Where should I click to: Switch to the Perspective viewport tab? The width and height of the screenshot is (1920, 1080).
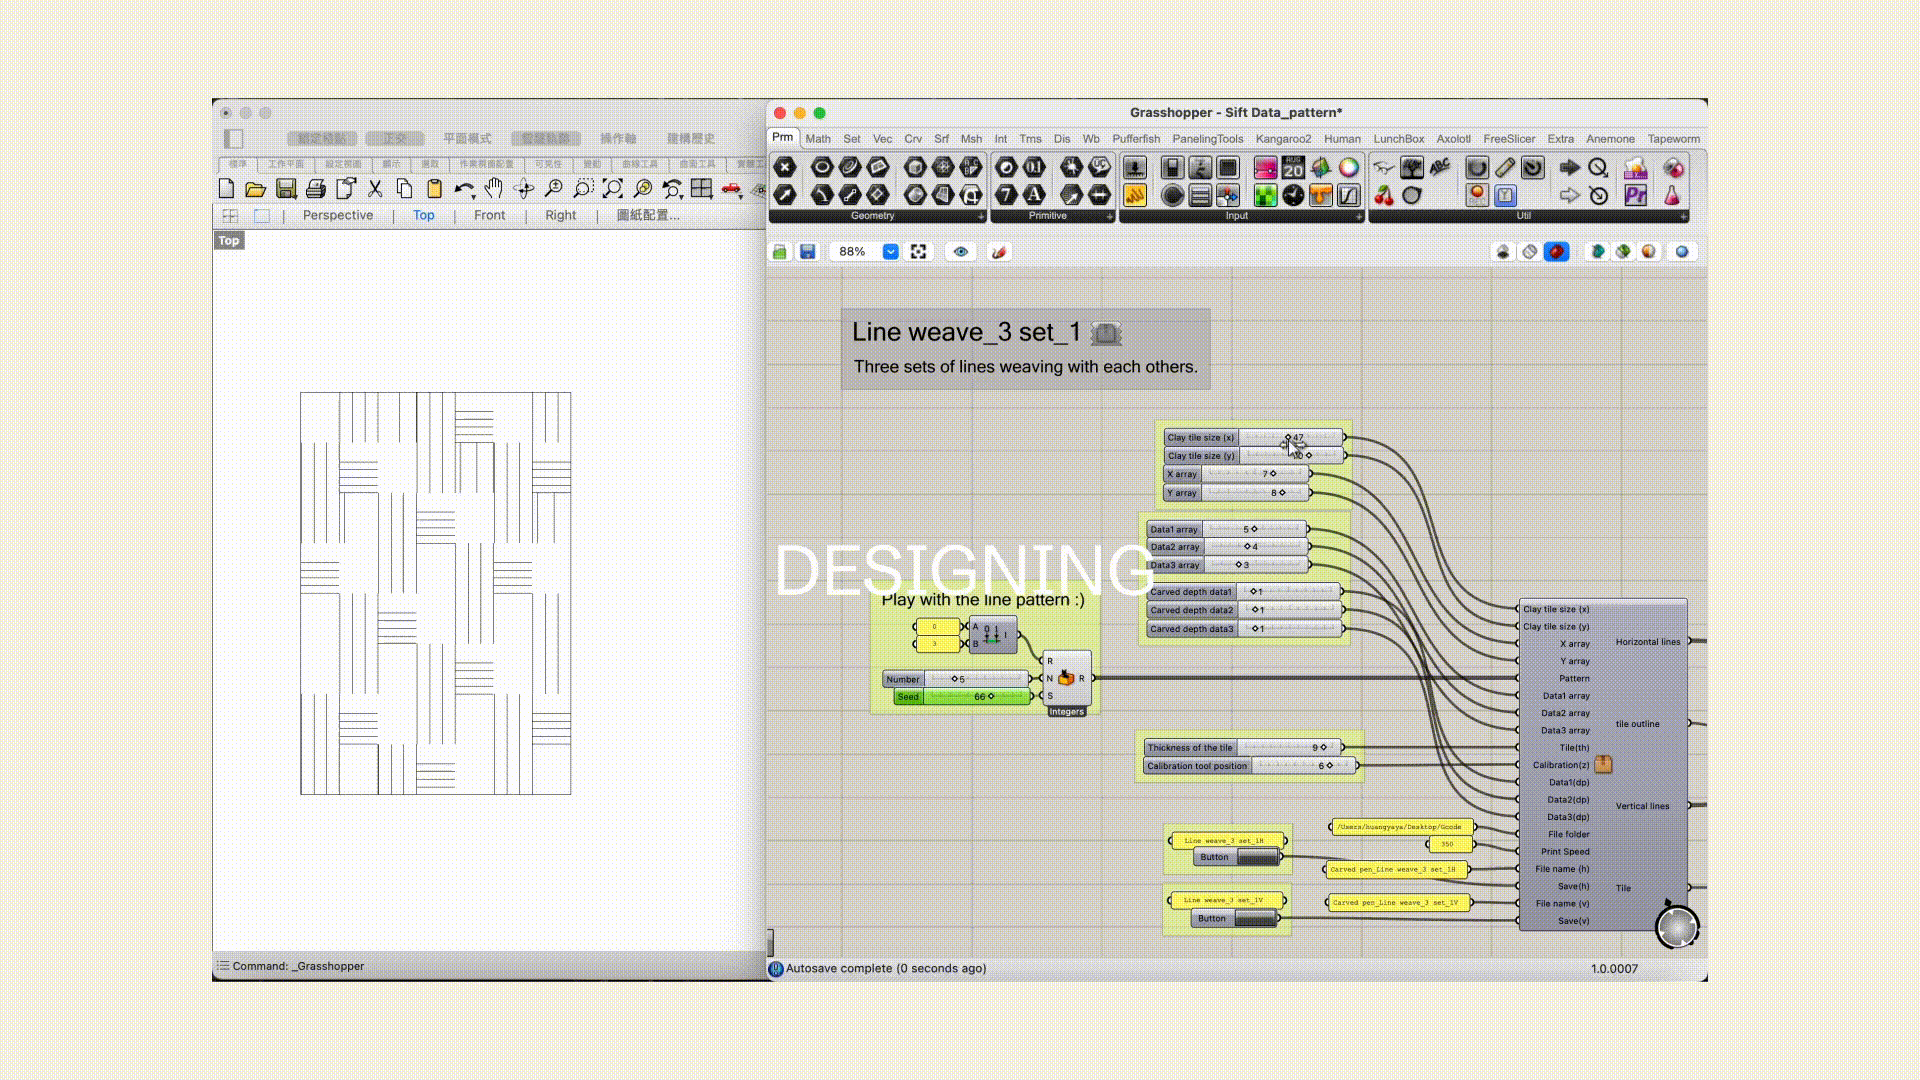click(x=337, y=215)
